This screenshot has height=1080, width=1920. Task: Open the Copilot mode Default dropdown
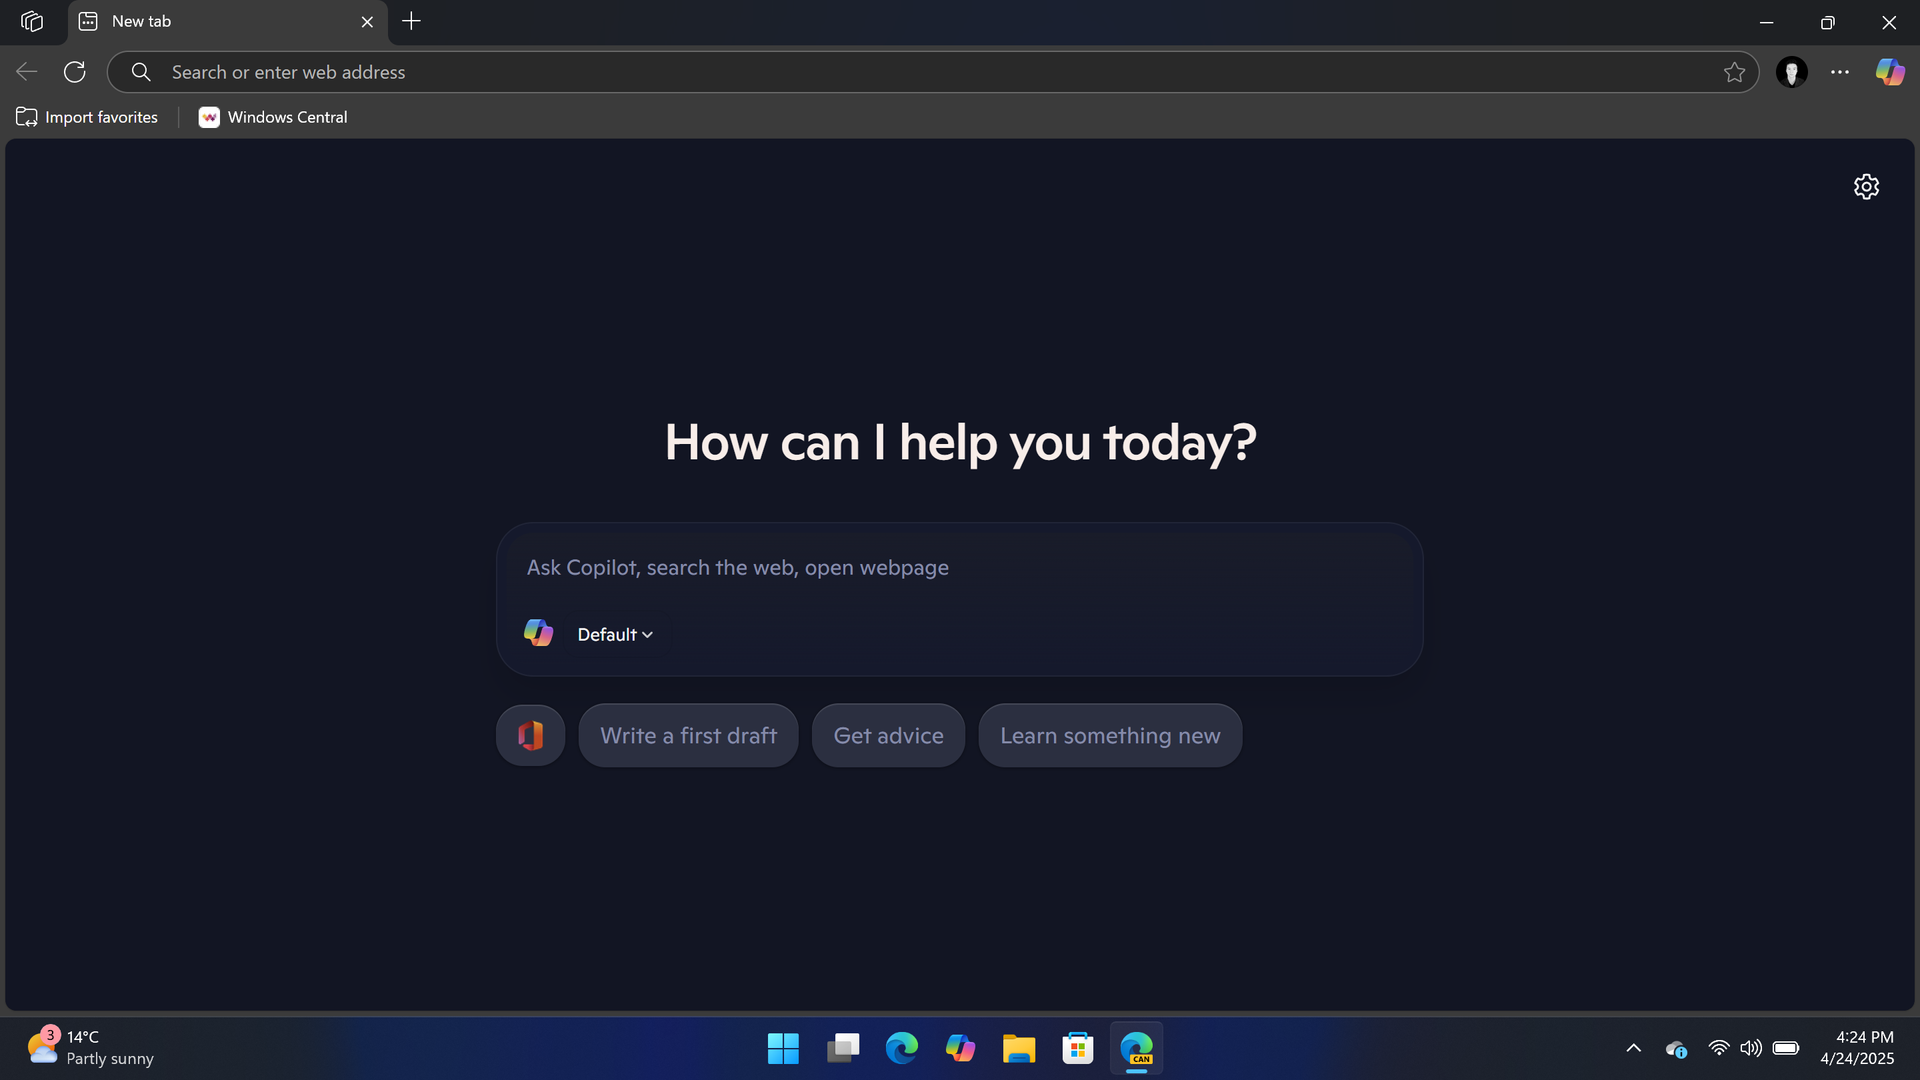click(612, 633)
